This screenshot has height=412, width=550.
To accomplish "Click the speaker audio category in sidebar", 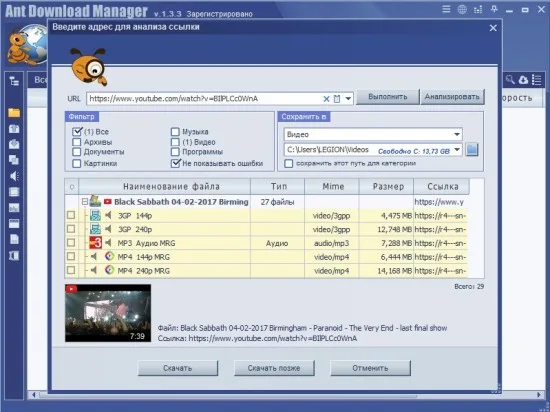I will click(x=14, y=176).
